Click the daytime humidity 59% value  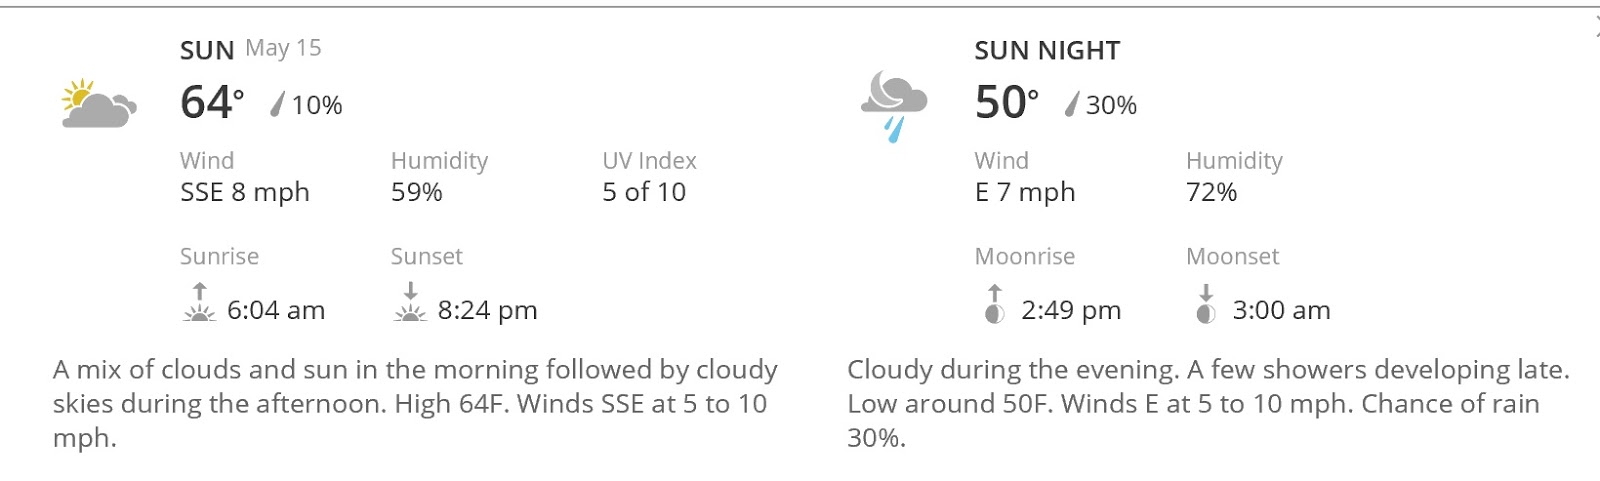coord(417,192)
